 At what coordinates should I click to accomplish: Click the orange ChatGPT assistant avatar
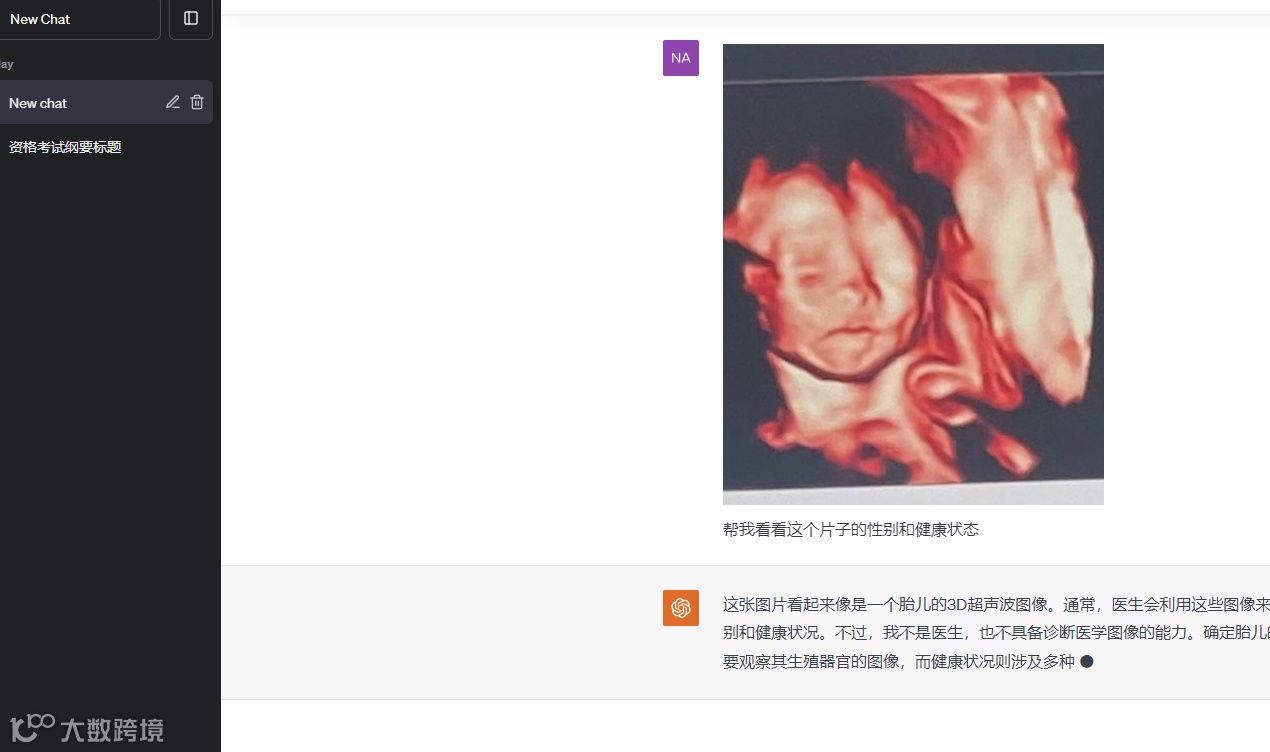tap(681, 608)
